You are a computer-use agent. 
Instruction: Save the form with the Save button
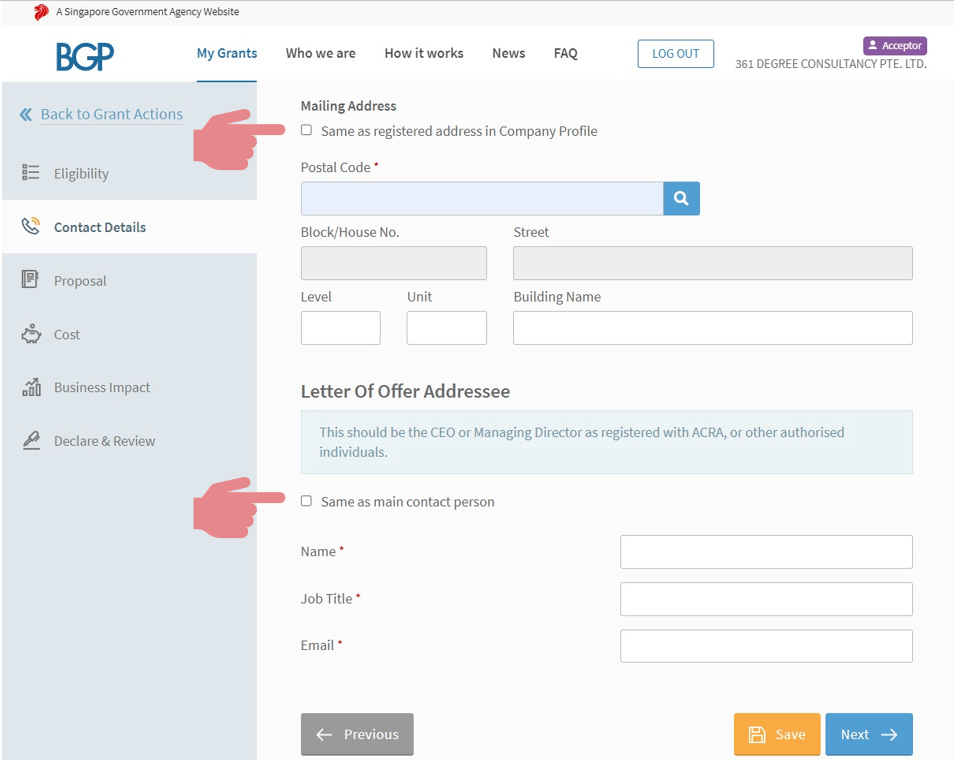pos(776,734)
